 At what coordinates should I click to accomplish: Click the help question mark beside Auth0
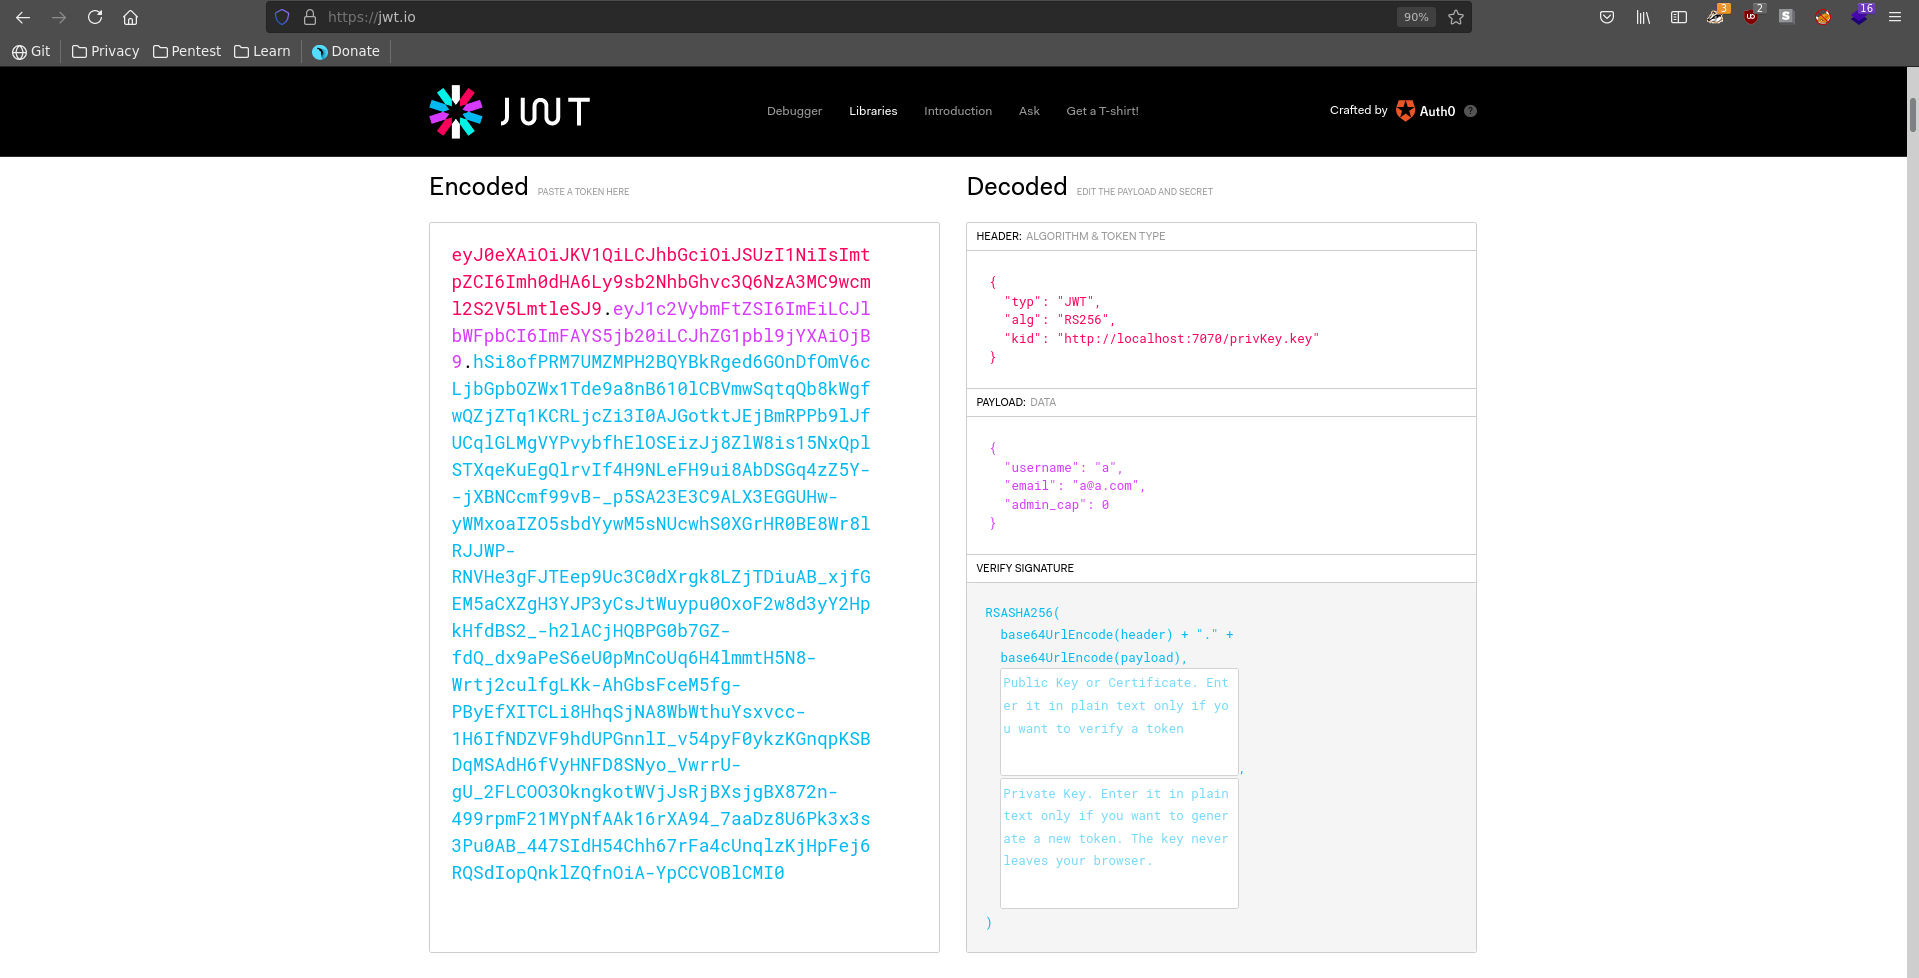pos(1470,111)
